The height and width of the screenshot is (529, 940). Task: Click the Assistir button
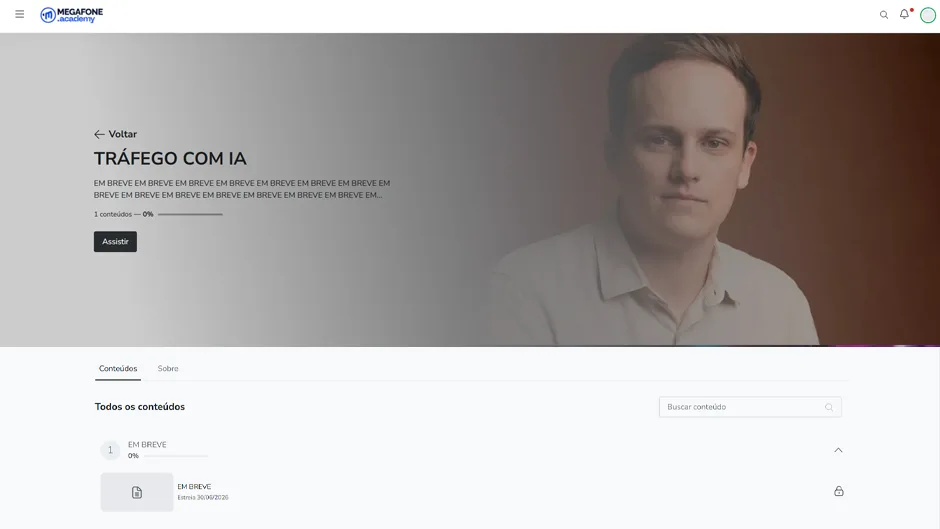click(x=115, y=242)
